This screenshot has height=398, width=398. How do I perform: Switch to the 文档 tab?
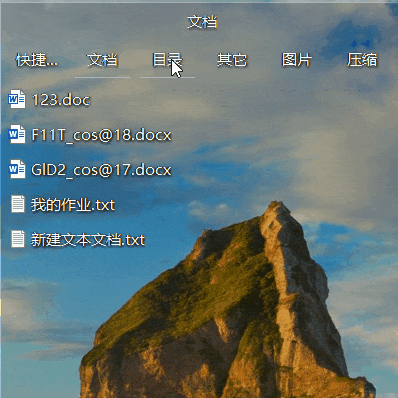[x=102, y=60]
